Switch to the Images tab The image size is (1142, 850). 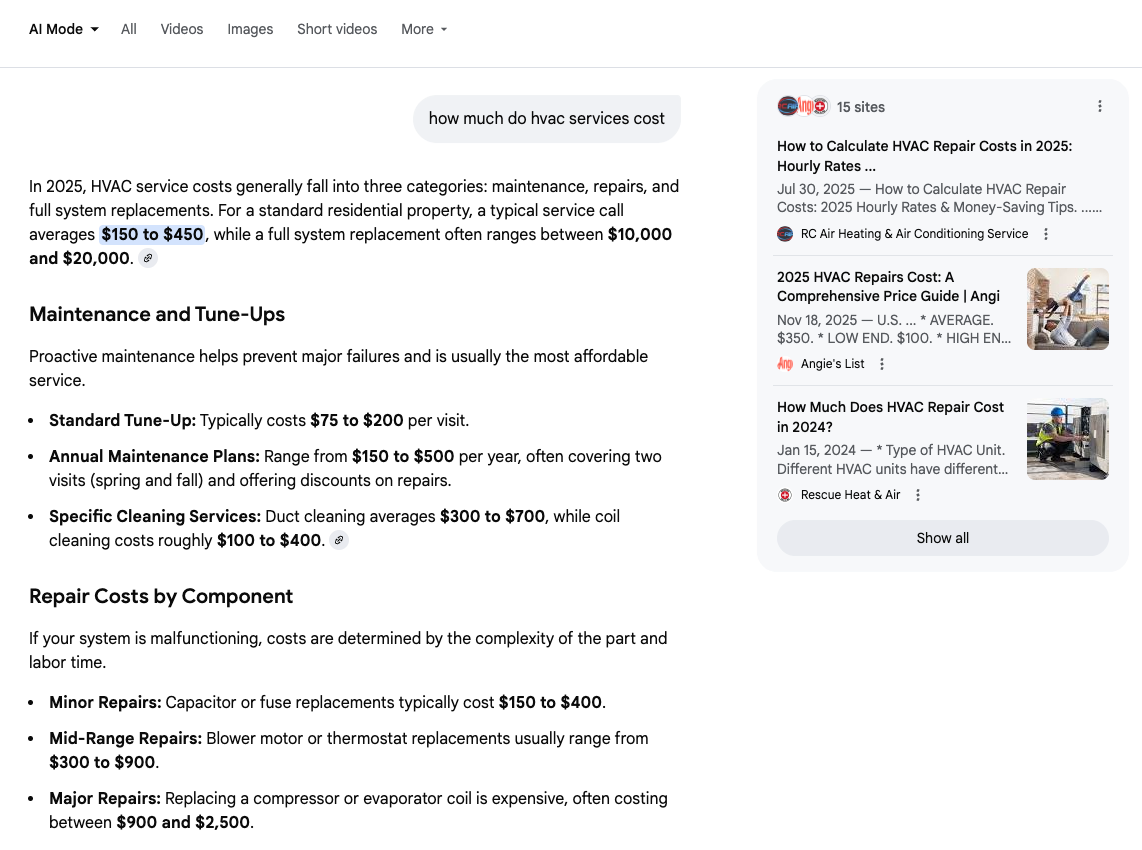pos(250,29)
